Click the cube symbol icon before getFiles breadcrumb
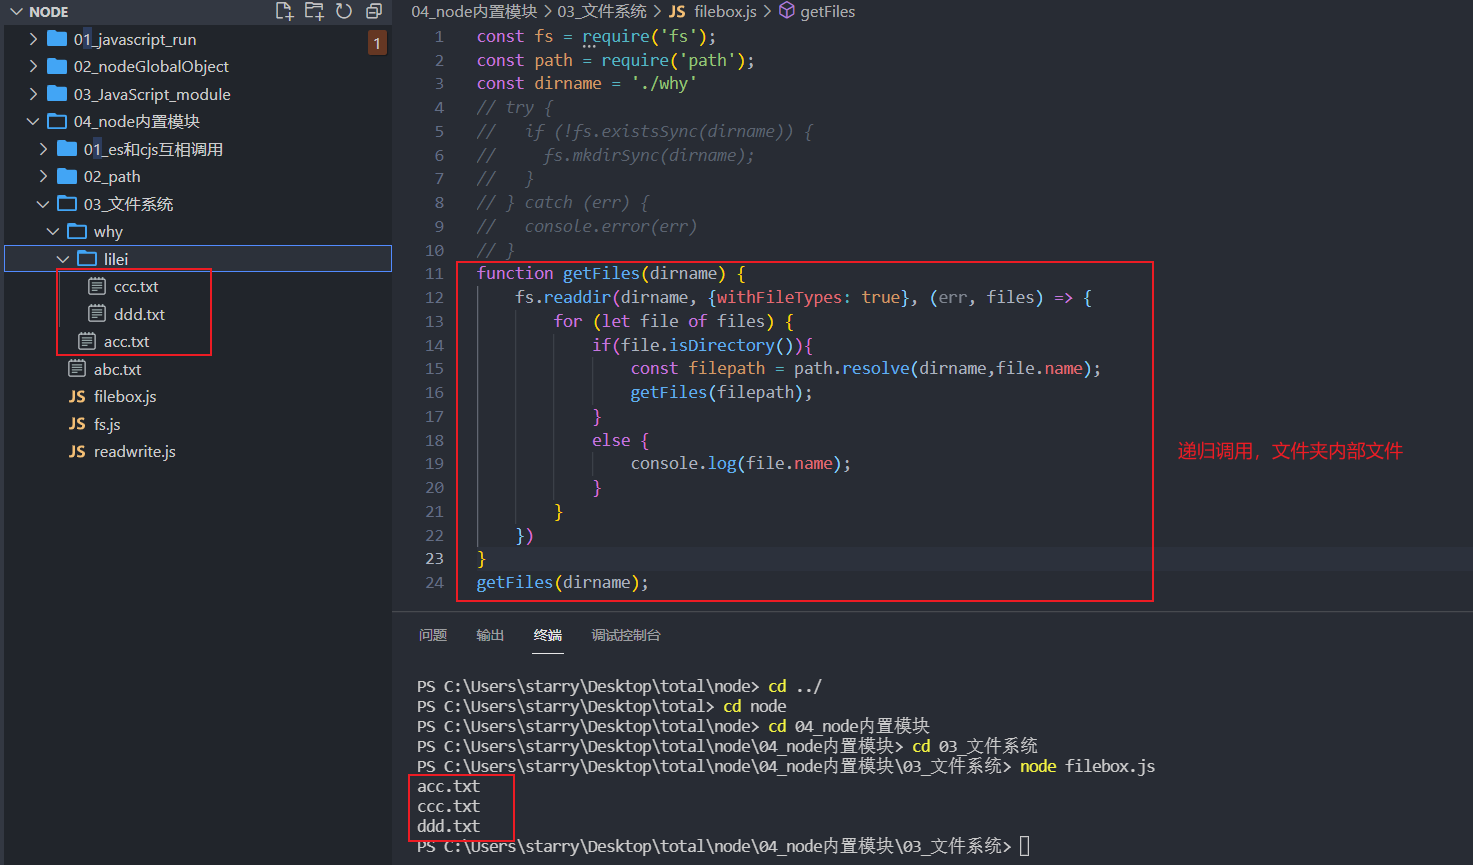Screen dimensions: 1473x865 click(787, 10)
